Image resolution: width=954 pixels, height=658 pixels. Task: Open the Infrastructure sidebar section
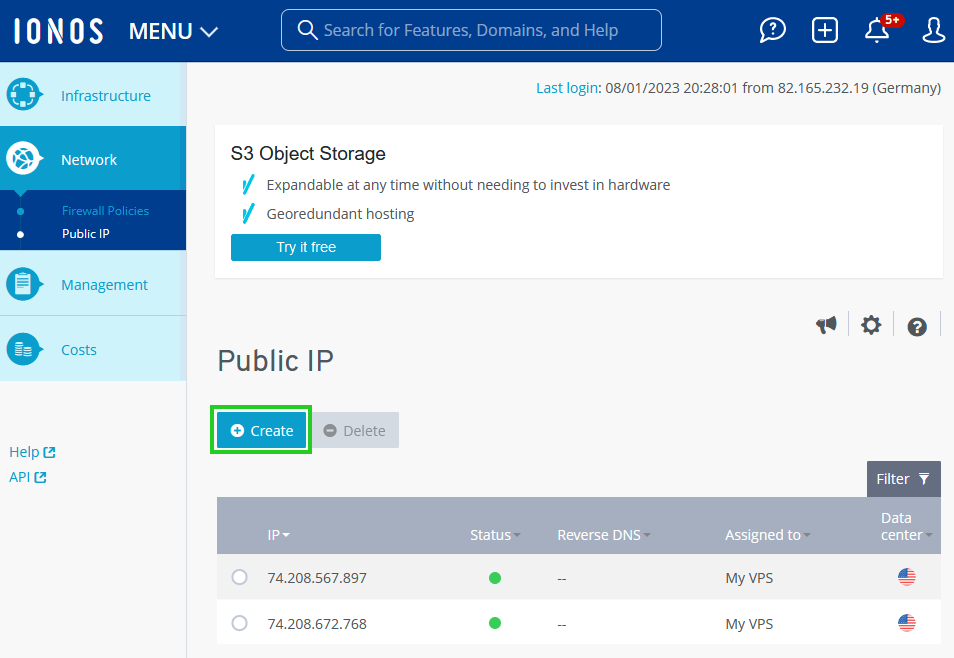(x=105, y=96)
